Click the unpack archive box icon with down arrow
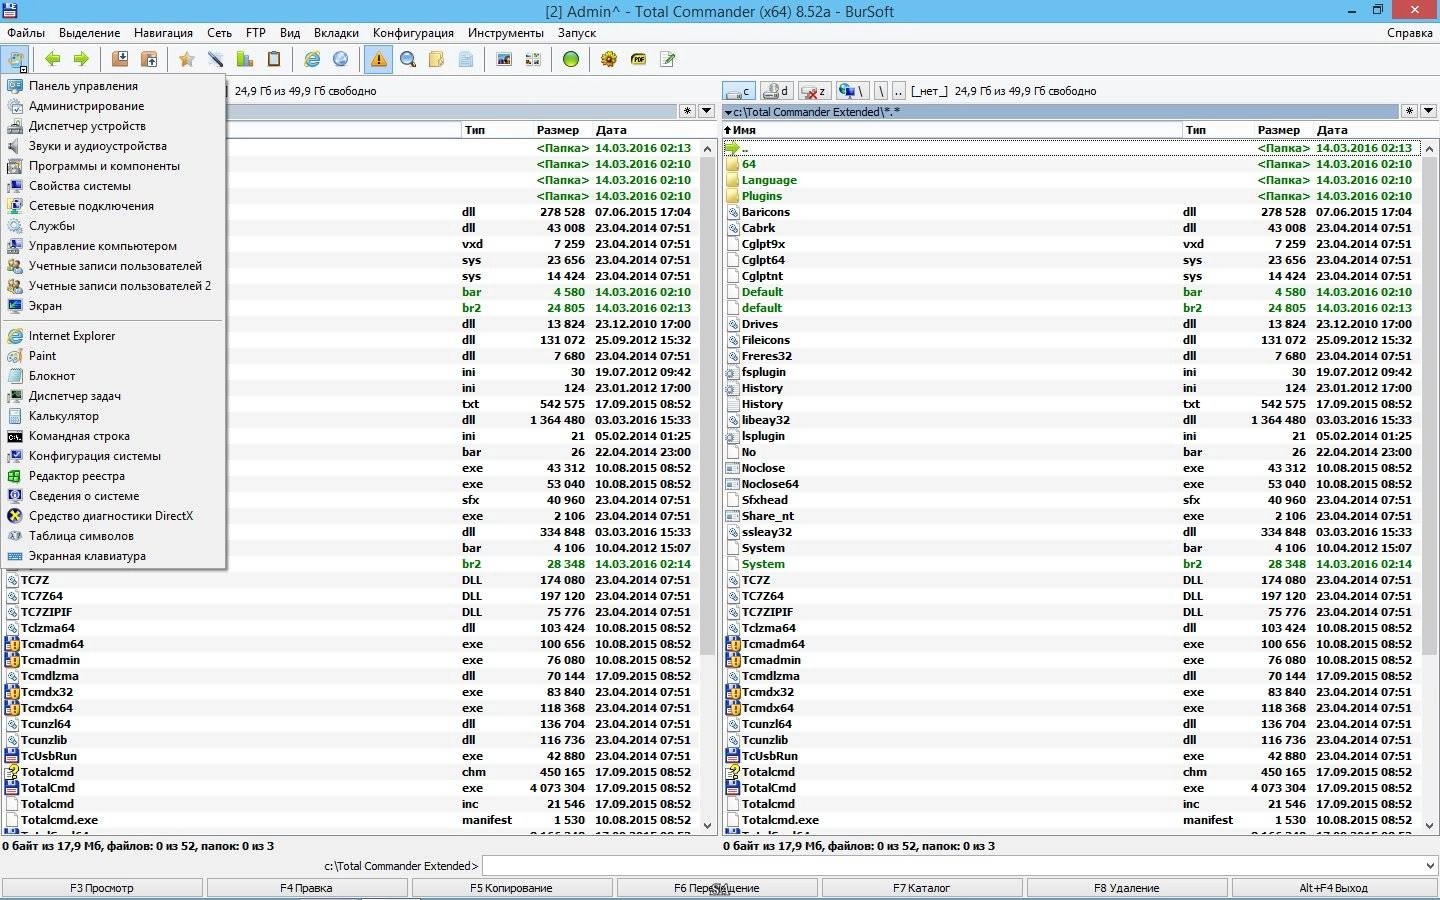Screen dimensions: 1440x900 click(x=120, y=59)
